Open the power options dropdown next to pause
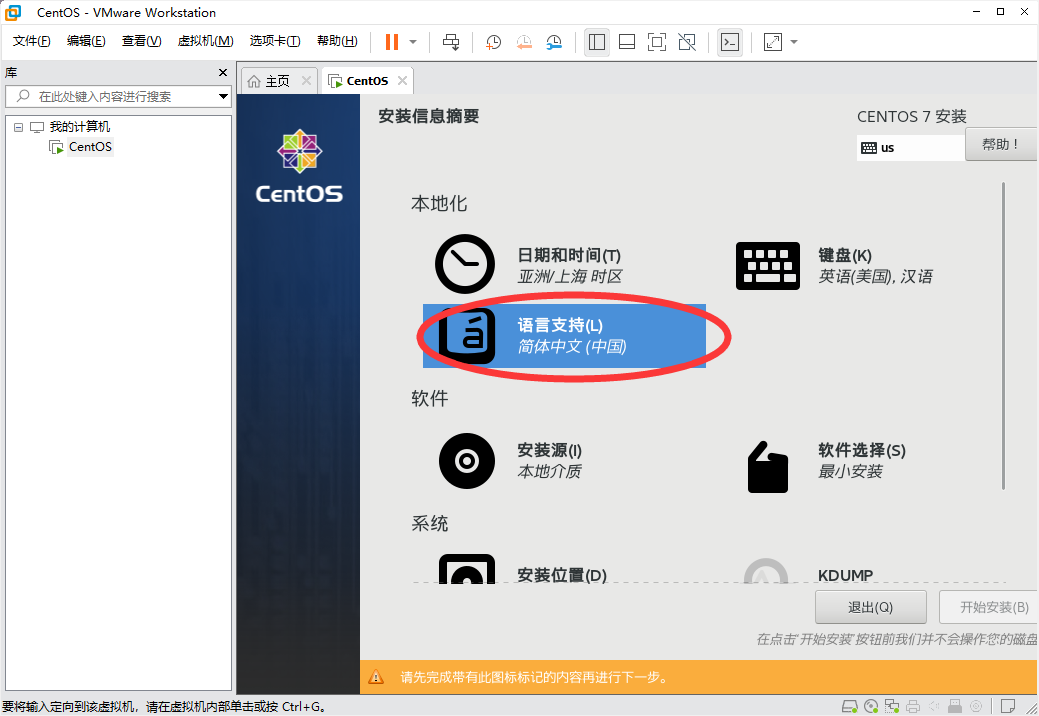1039x716 pixels. [x=413, y=42]
